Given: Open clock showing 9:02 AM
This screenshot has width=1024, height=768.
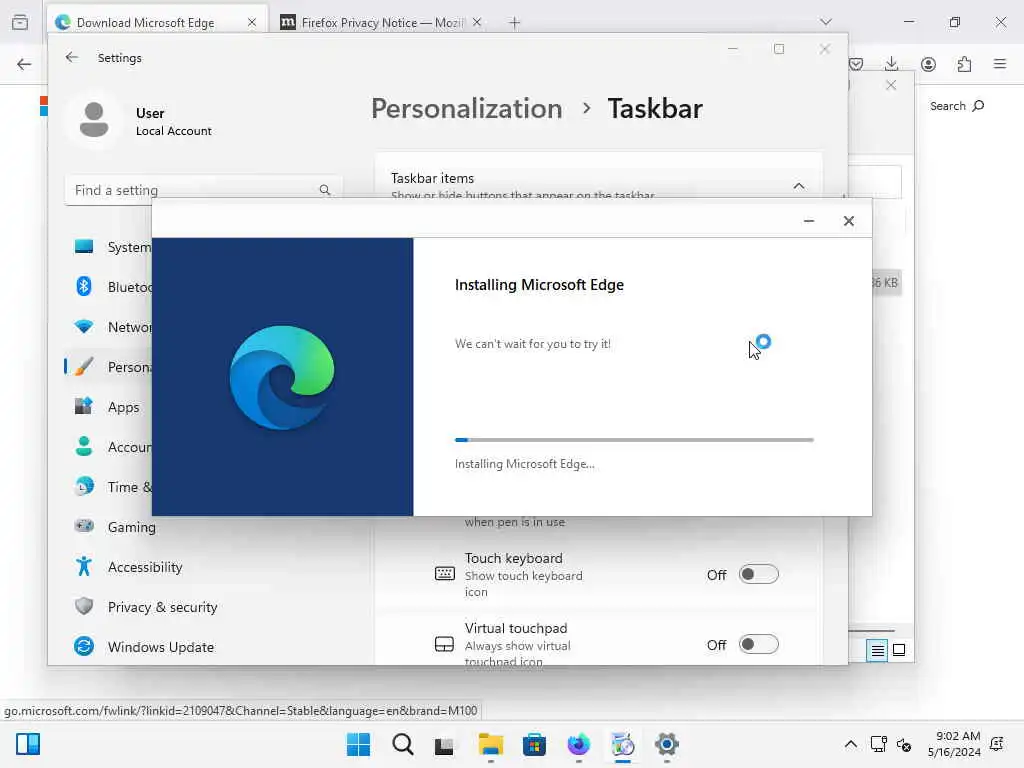Looking at the screenshot, I should point(953,744).
